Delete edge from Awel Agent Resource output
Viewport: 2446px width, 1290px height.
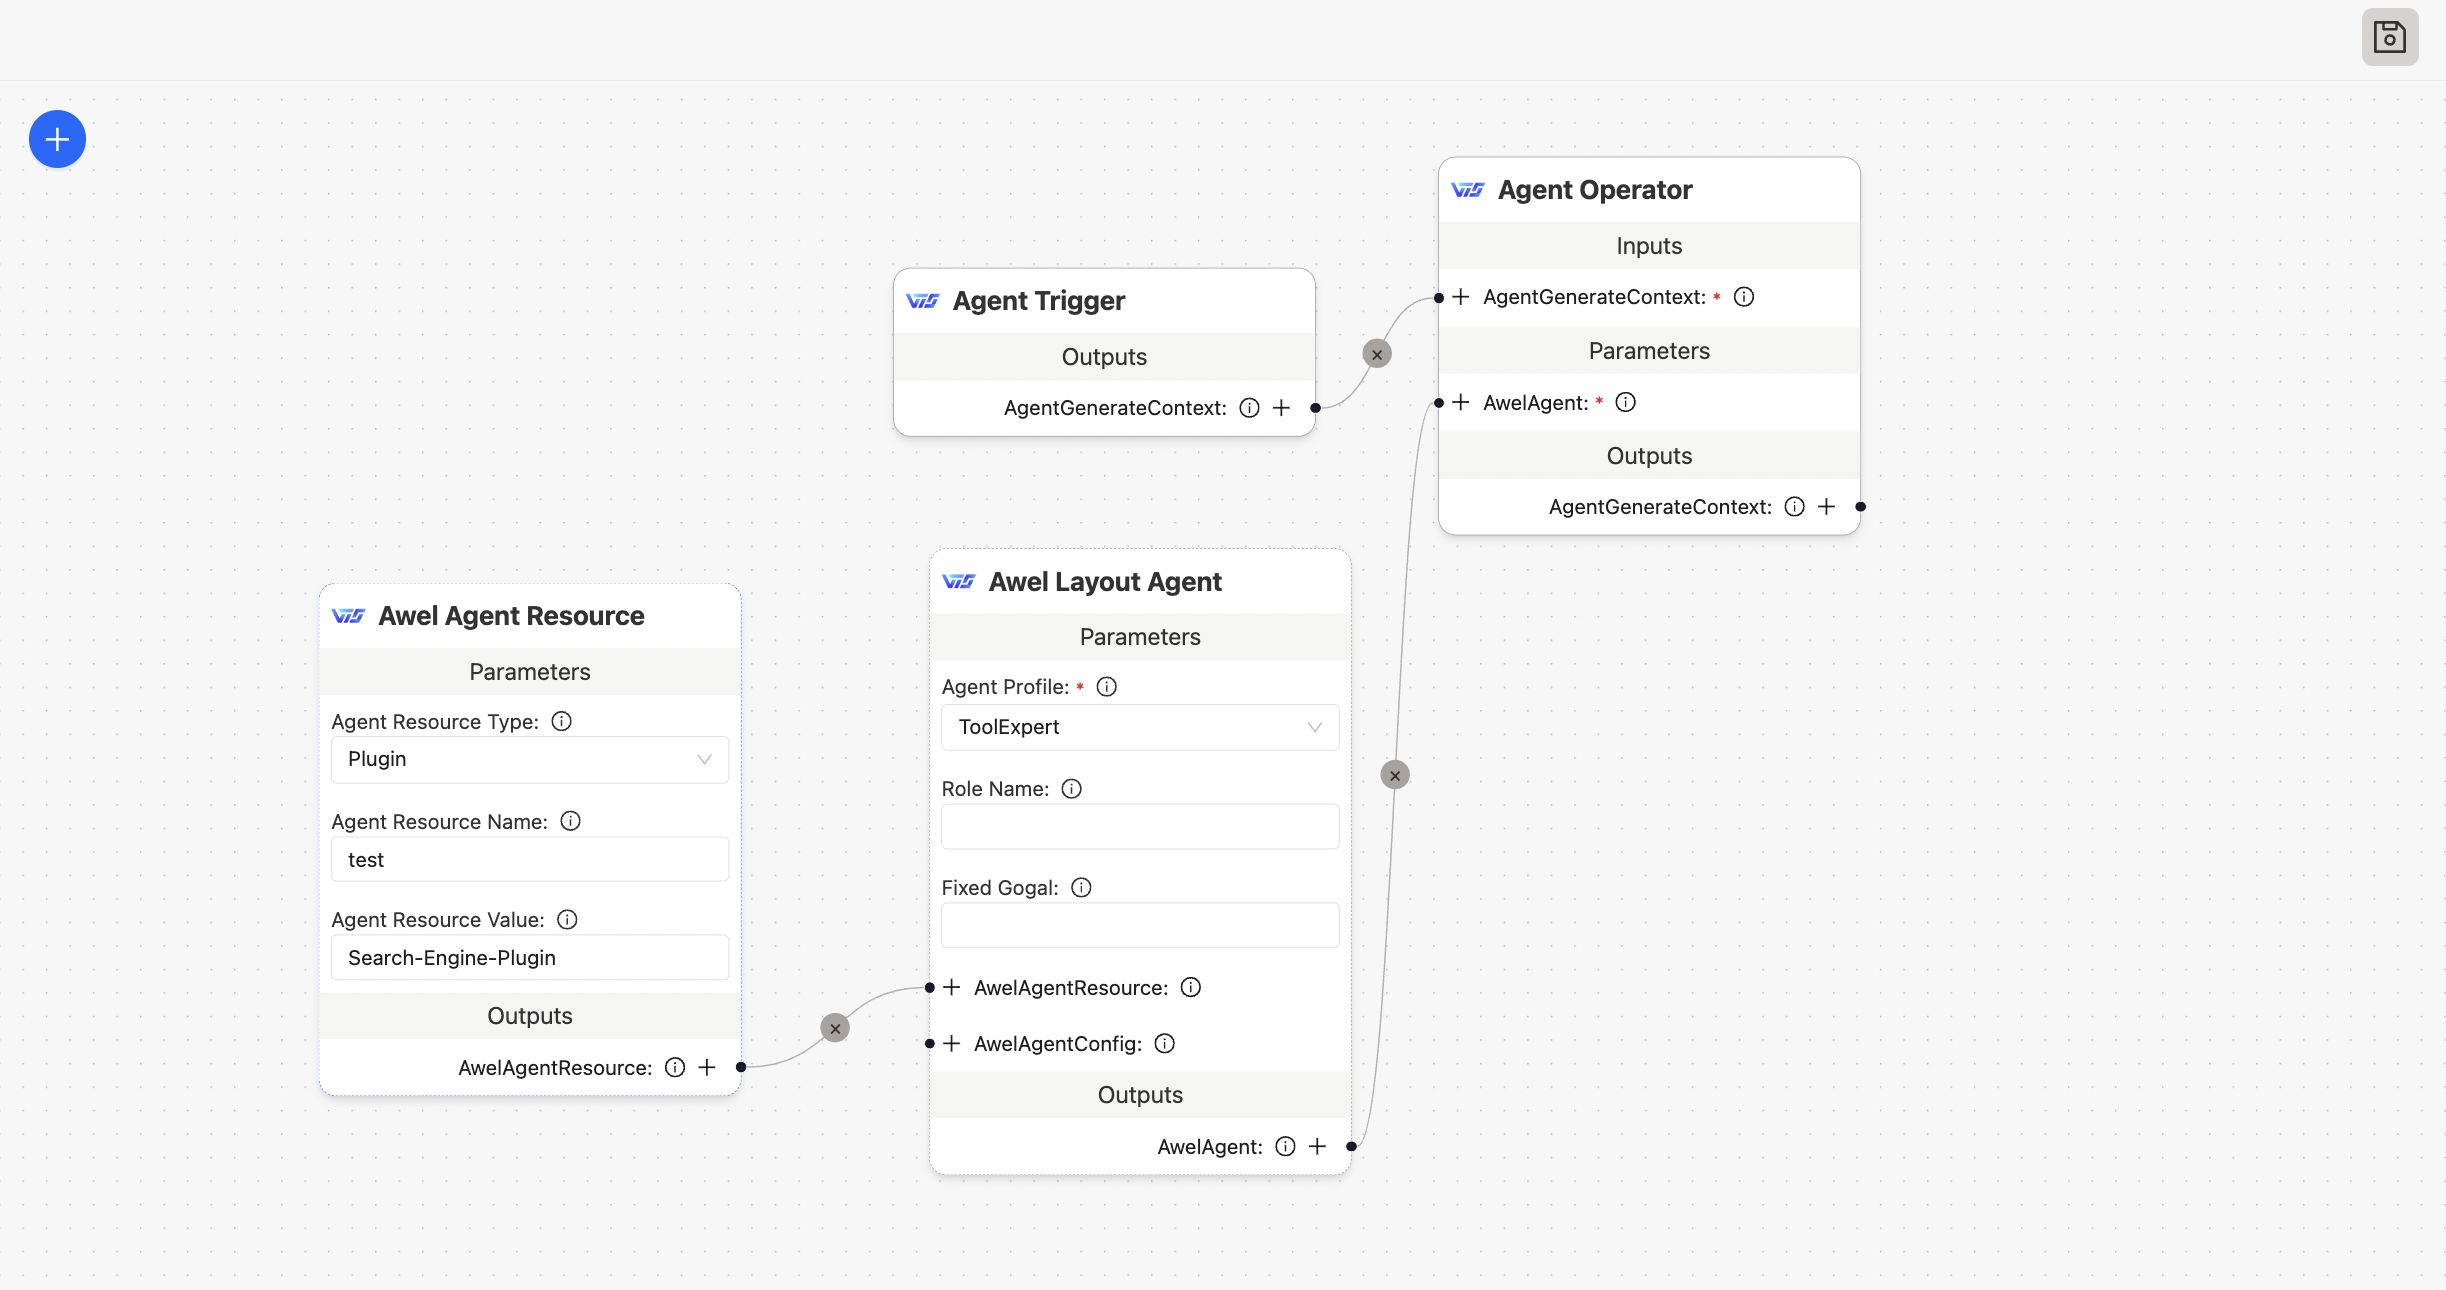point(835,1028)
